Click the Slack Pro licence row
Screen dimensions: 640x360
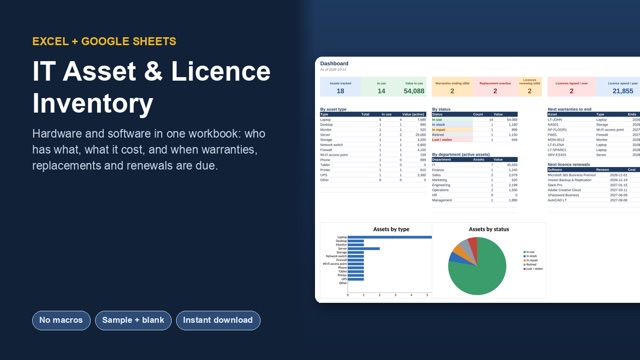(x=594, y=185)
